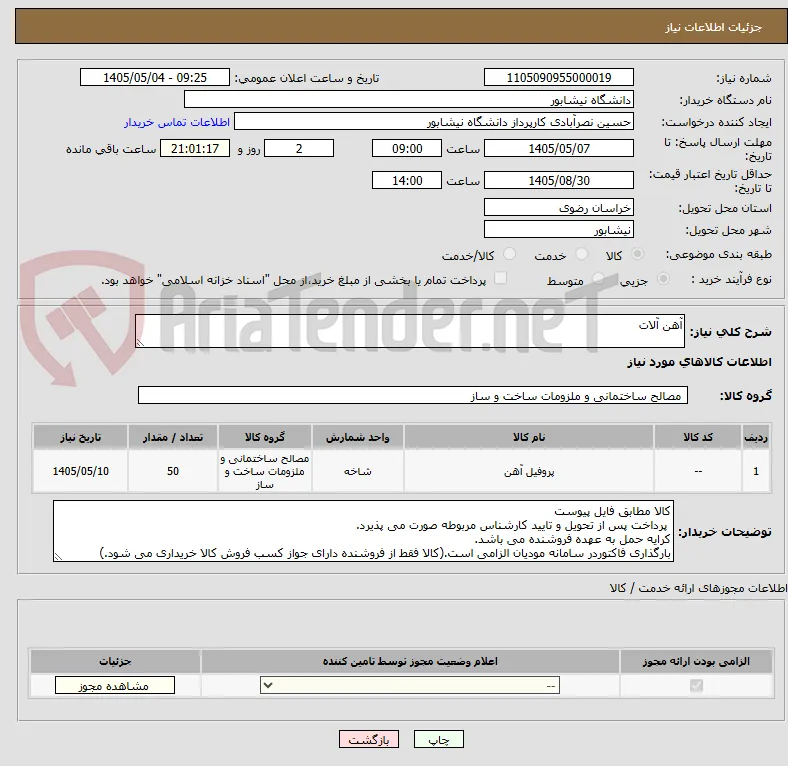The width and height of the screenshot is (788, 766).
Task: Click the buyer name field دانشگاه نیشابور
Action: tap(409, 100)
